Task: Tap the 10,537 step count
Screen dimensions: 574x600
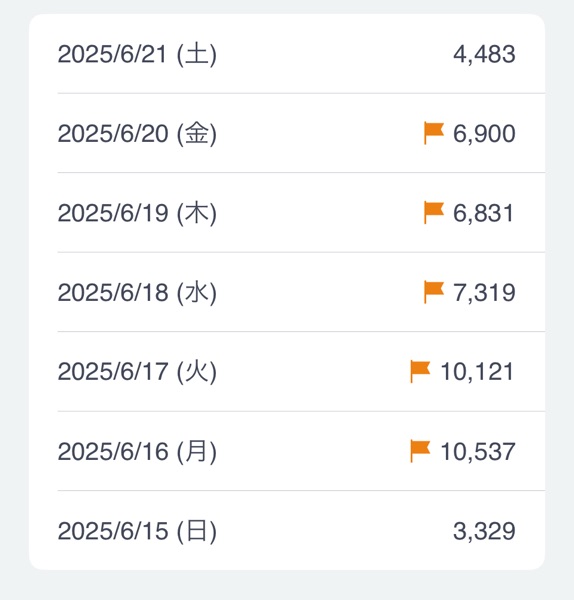Action: tap(478, 452)
